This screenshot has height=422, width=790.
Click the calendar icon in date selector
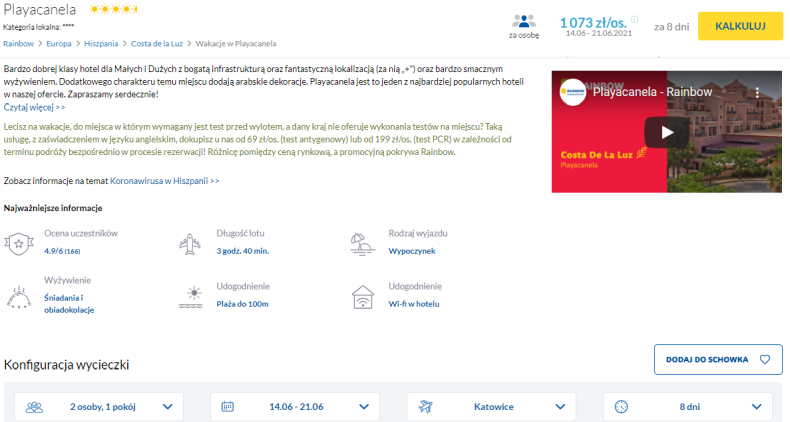click(228, 406)
